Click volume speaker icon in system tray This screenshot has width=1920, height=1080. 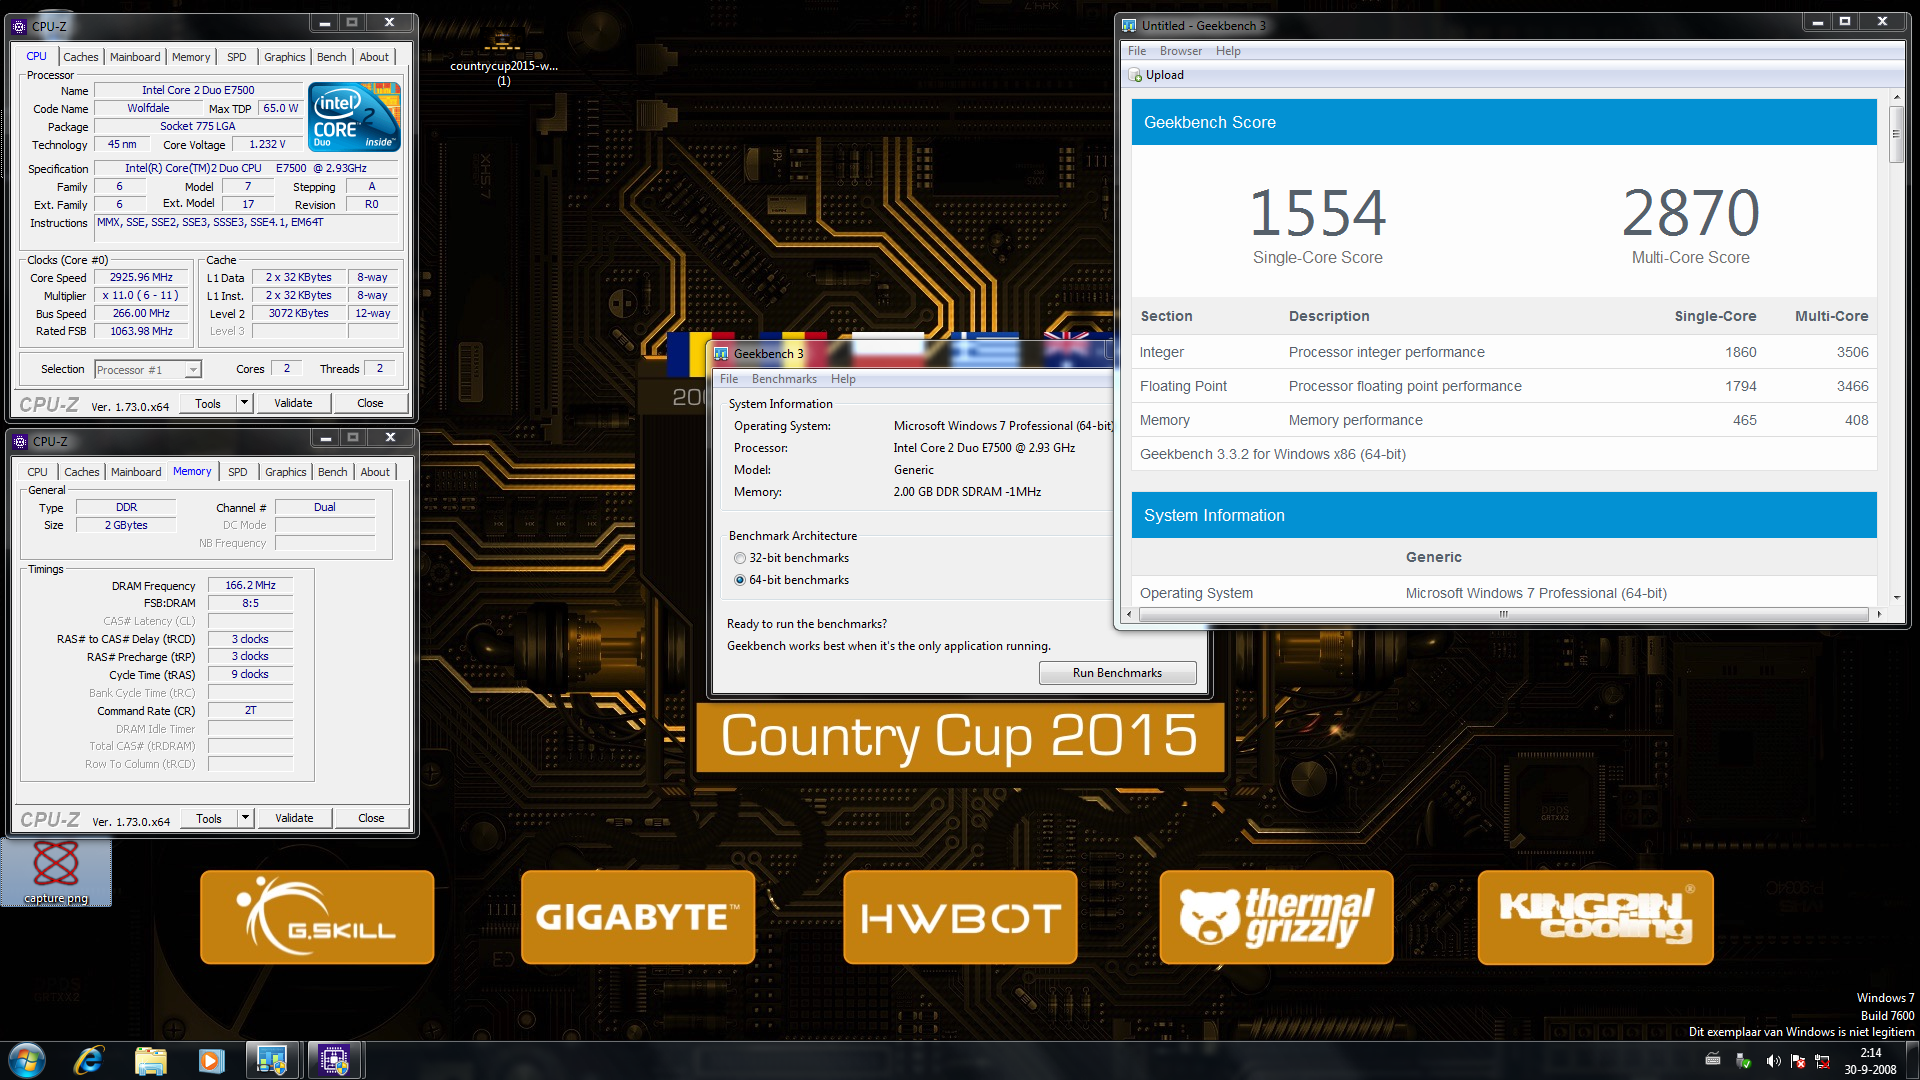click(x=1773, y=1061)
